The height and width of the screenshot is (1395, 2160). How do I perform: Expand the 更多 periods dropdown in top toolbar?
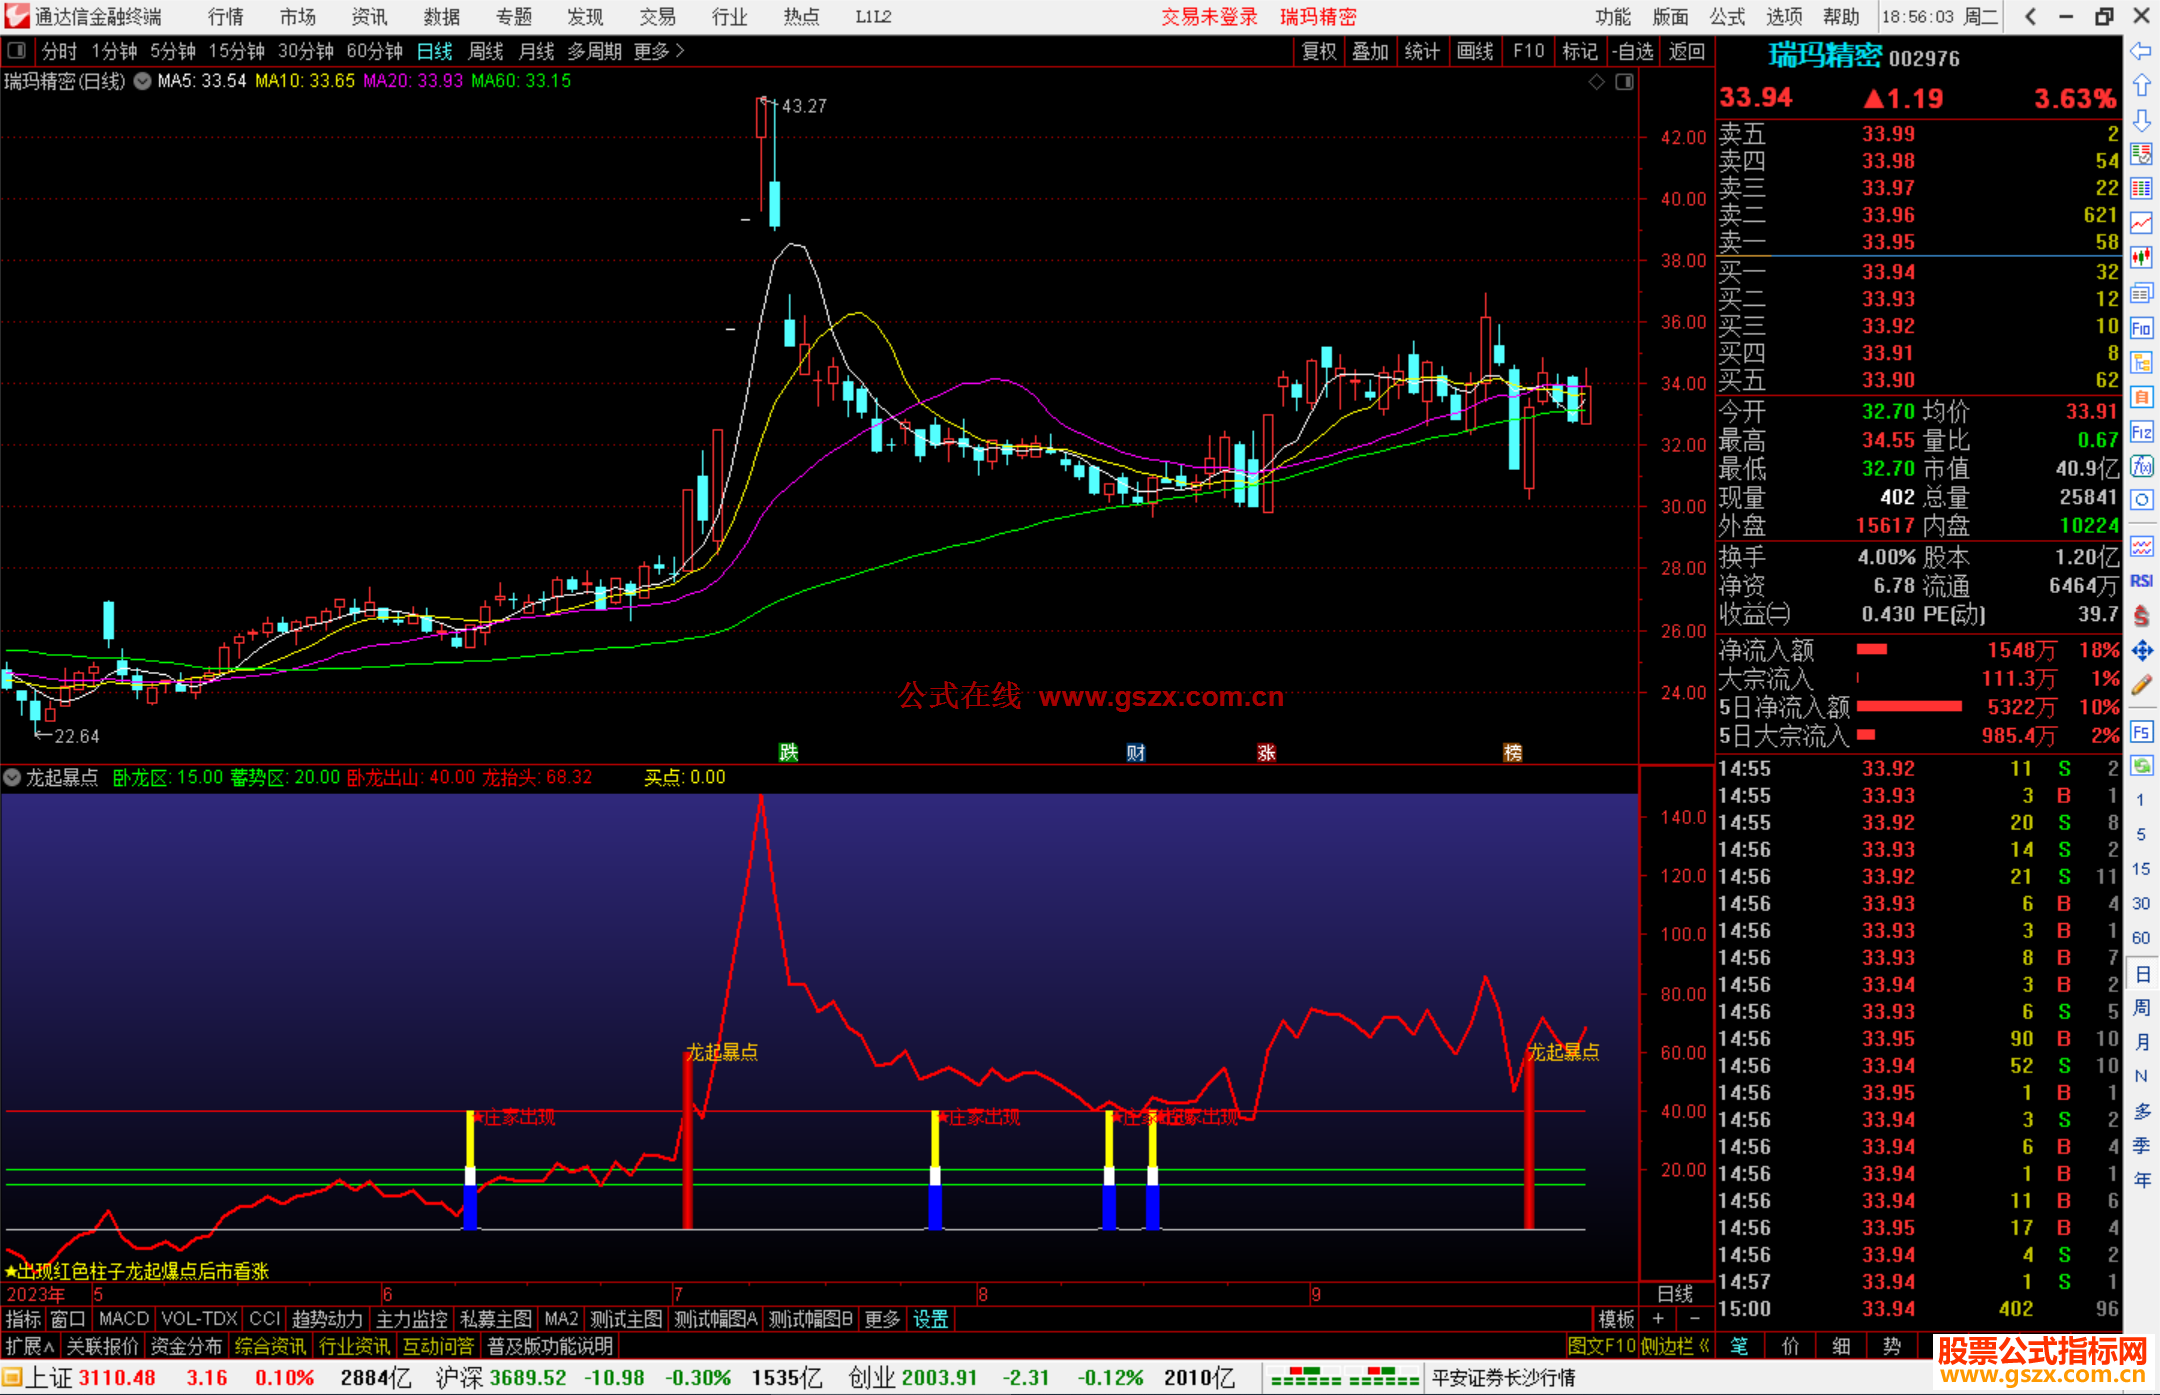[659, 51]
